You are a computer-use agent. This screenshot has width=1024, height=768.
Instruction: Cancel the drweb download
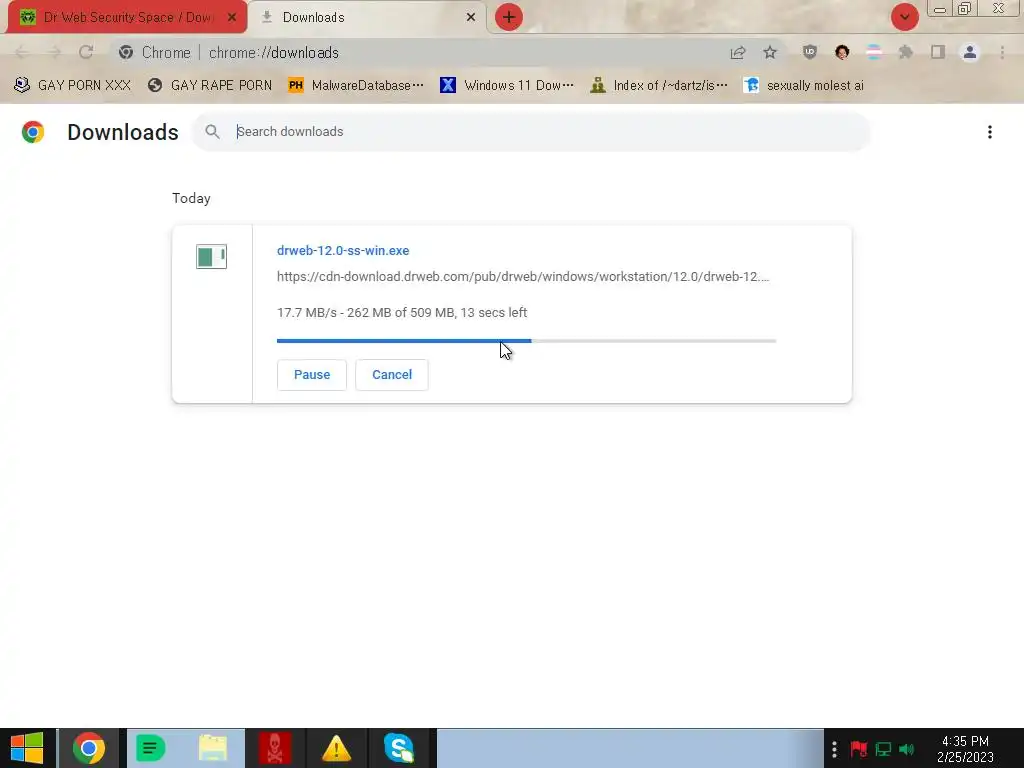392,375
